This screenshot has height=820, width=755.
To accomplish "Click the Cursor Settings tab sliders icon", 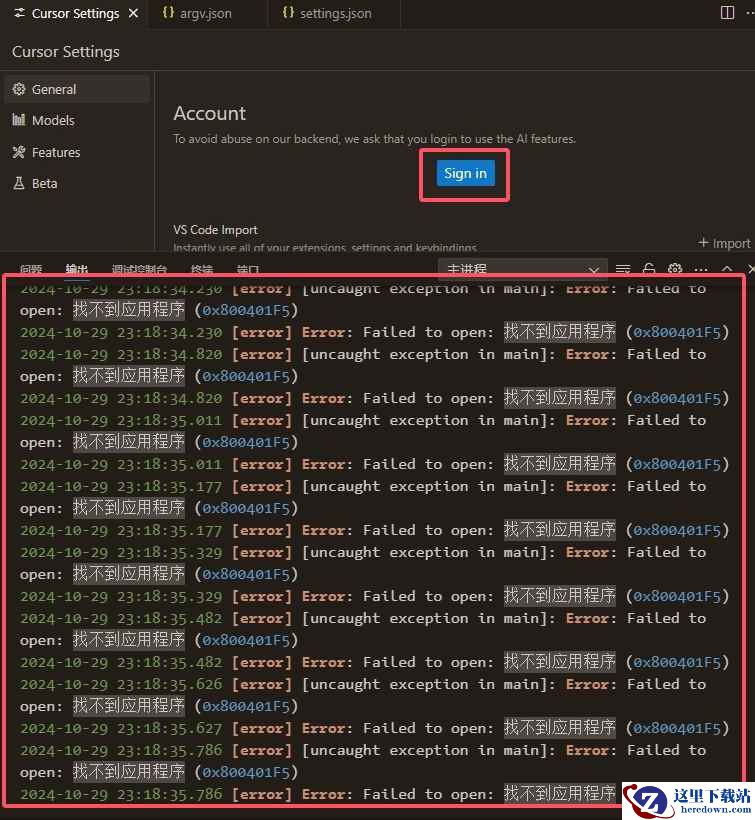I will 19,13.
